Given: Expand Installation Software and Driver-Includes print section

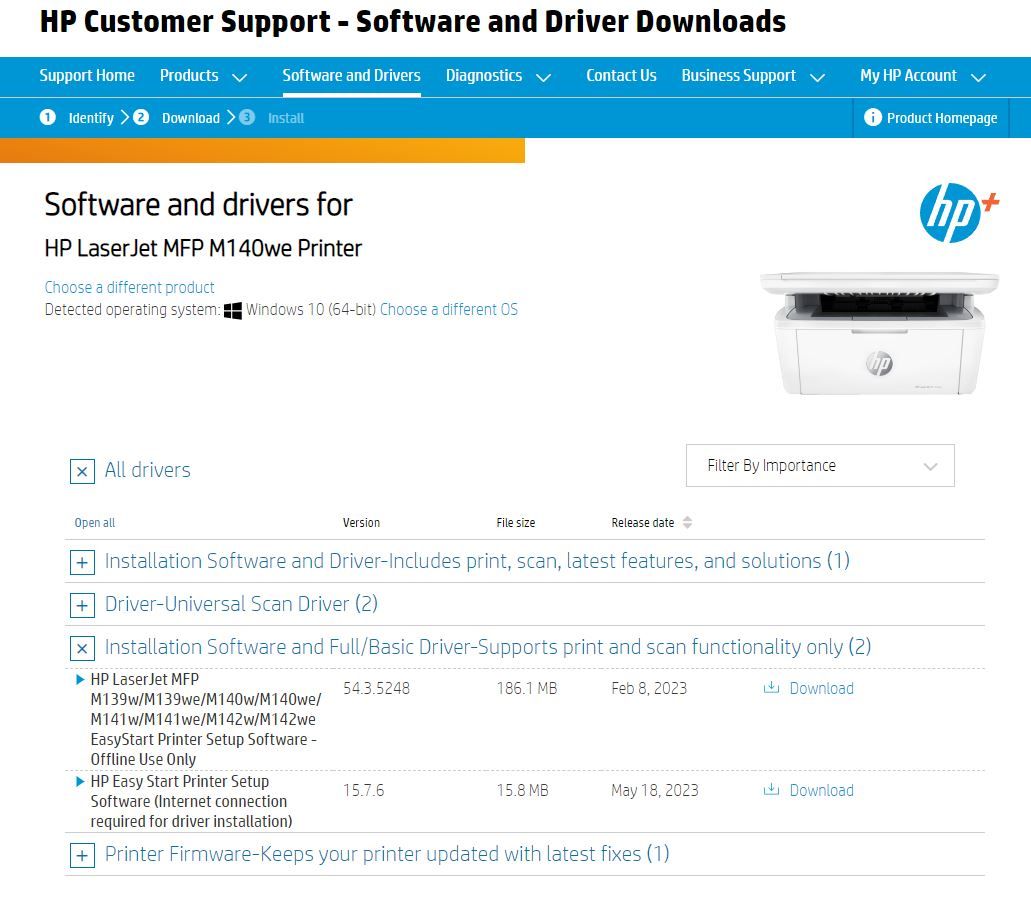Looking at the screenshot, I should click(x=82, y=562).
